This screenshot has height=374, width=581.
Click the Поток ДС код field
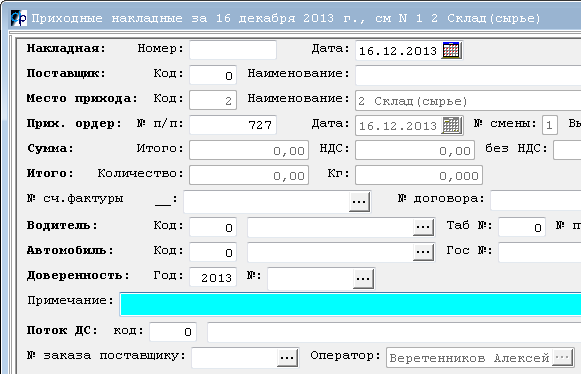click(173, 332)
